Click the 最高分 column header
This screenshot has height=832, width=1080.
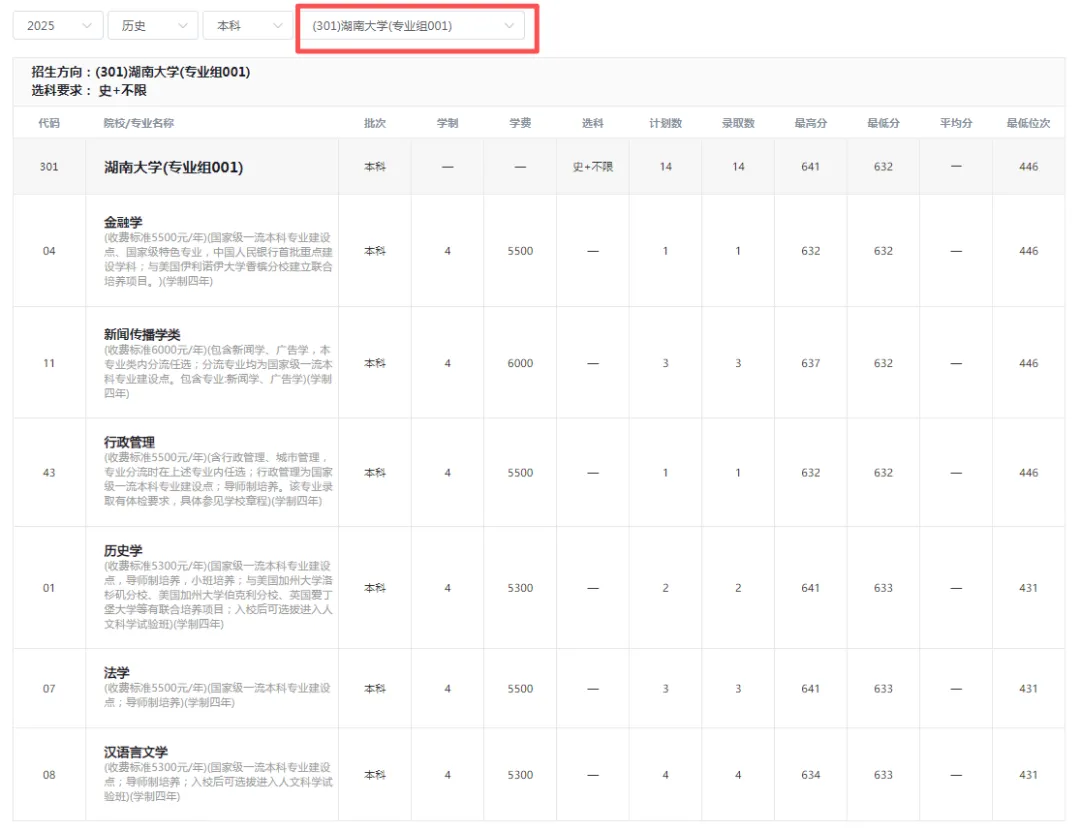[x=811, y=123]
